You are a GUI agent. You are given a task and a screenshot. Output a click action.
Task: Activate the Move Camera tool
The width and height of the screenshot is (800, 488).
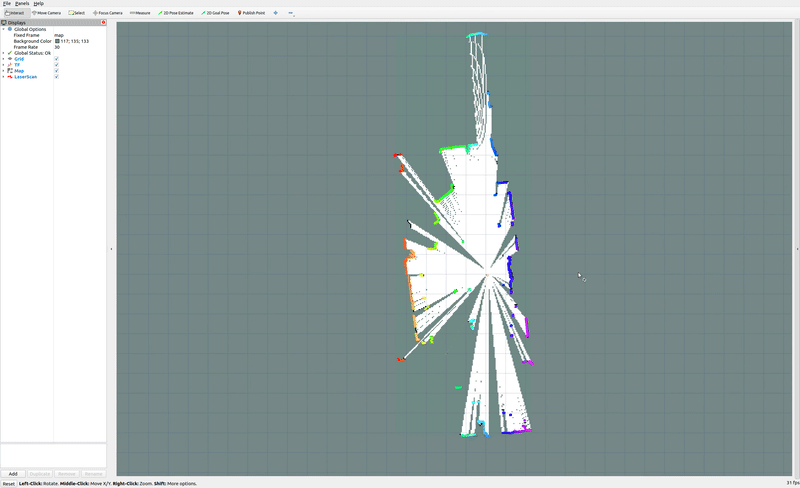pos(46,13)
